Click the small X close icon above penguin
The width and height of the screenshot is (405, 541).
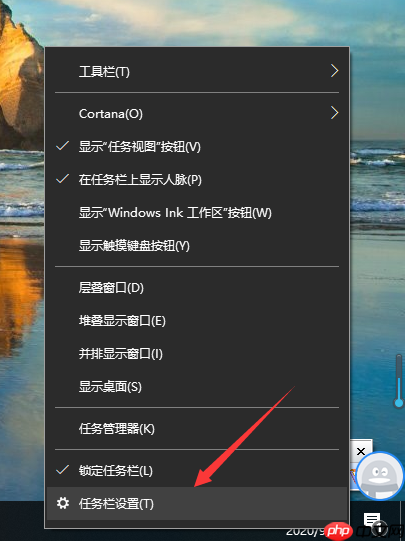pos(361,451)
